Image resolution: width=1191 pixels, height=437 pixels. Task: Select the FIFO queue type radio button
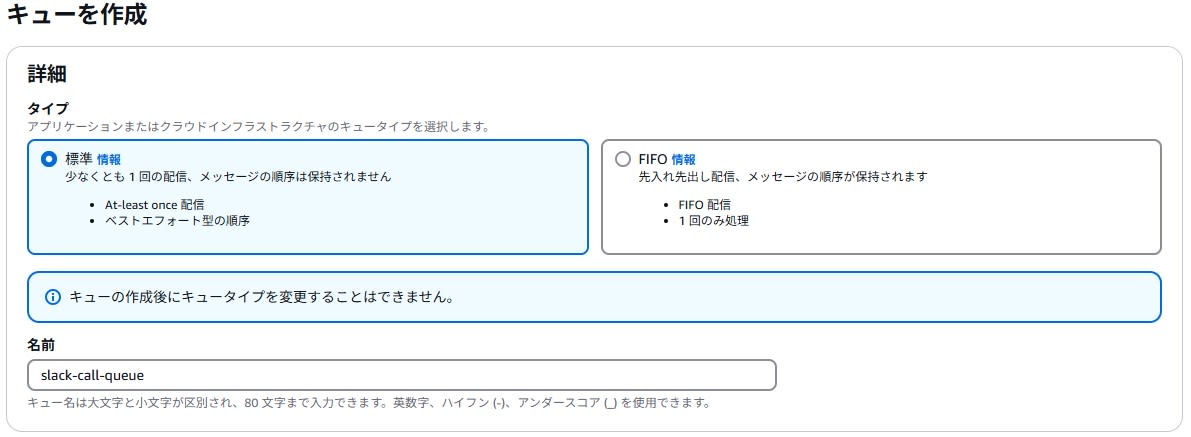click(x=623, y=159)
